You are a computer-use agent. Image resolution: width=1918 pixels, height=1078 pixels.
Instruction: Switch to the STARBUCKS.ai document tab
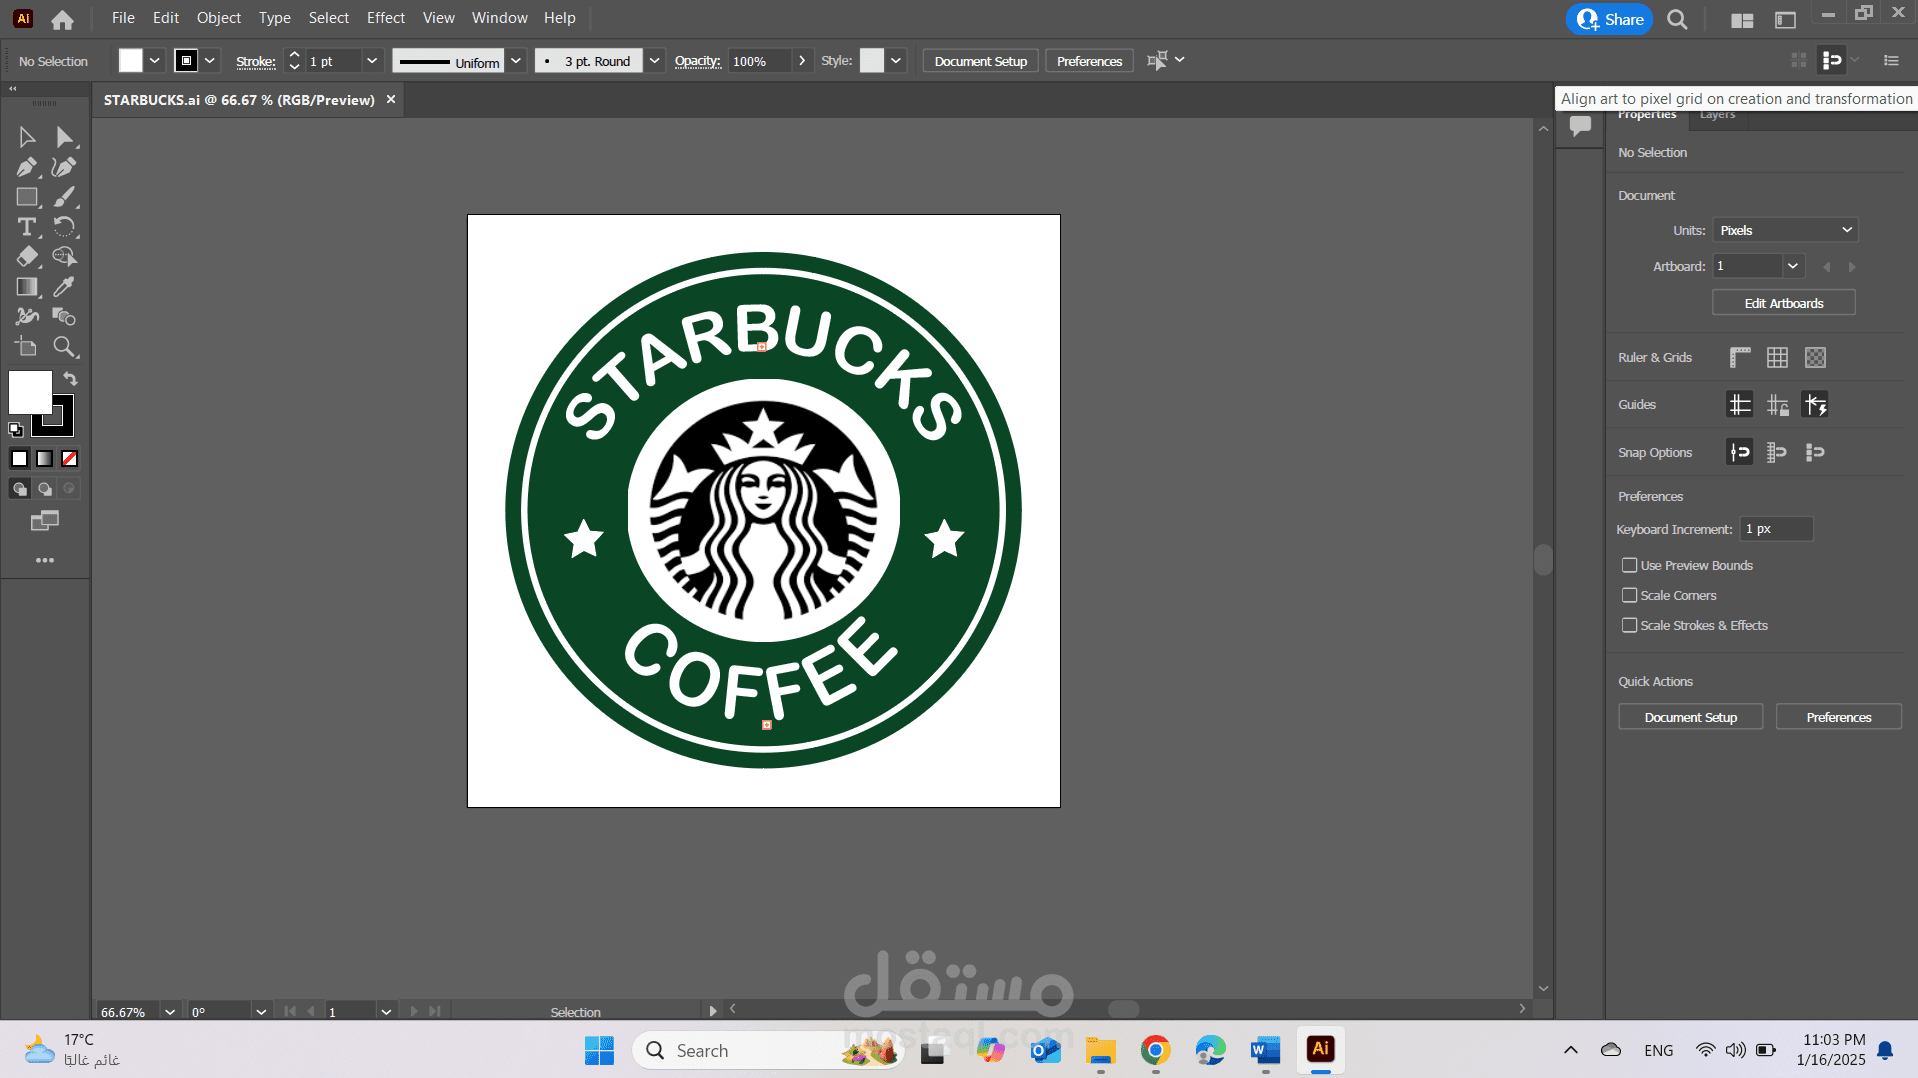coord(239,100)
